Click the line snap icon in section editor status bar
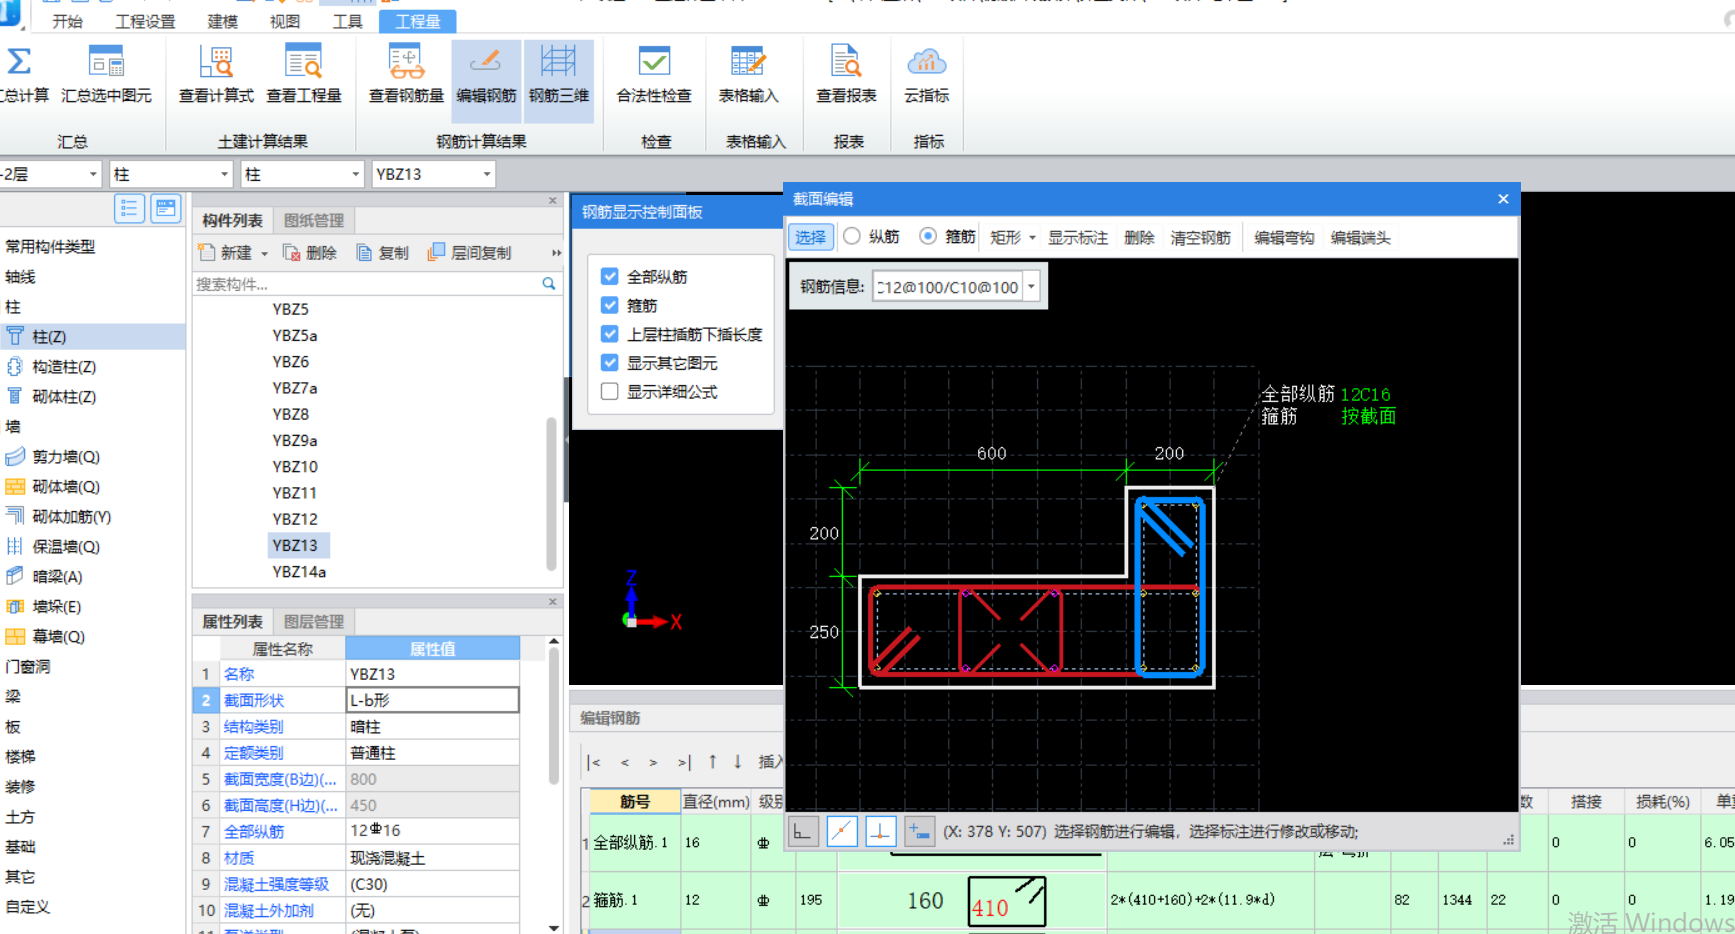 842,831
